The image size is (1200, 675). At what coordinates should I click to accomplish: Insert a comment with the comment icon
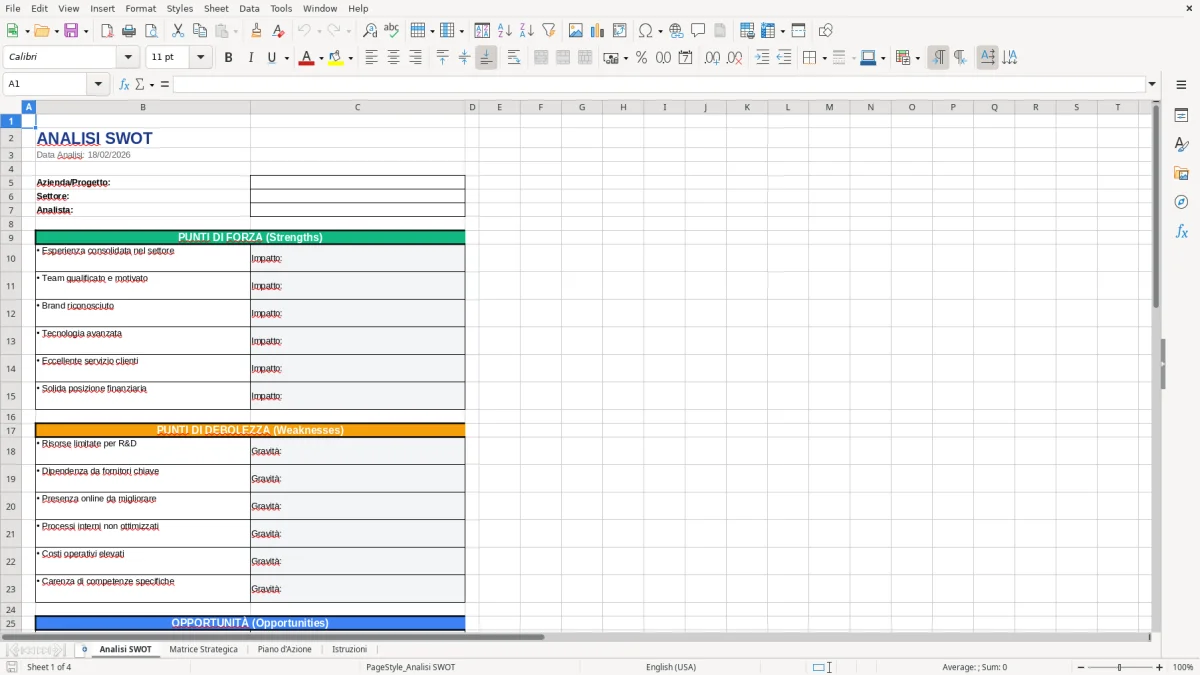tap(699, 30)
